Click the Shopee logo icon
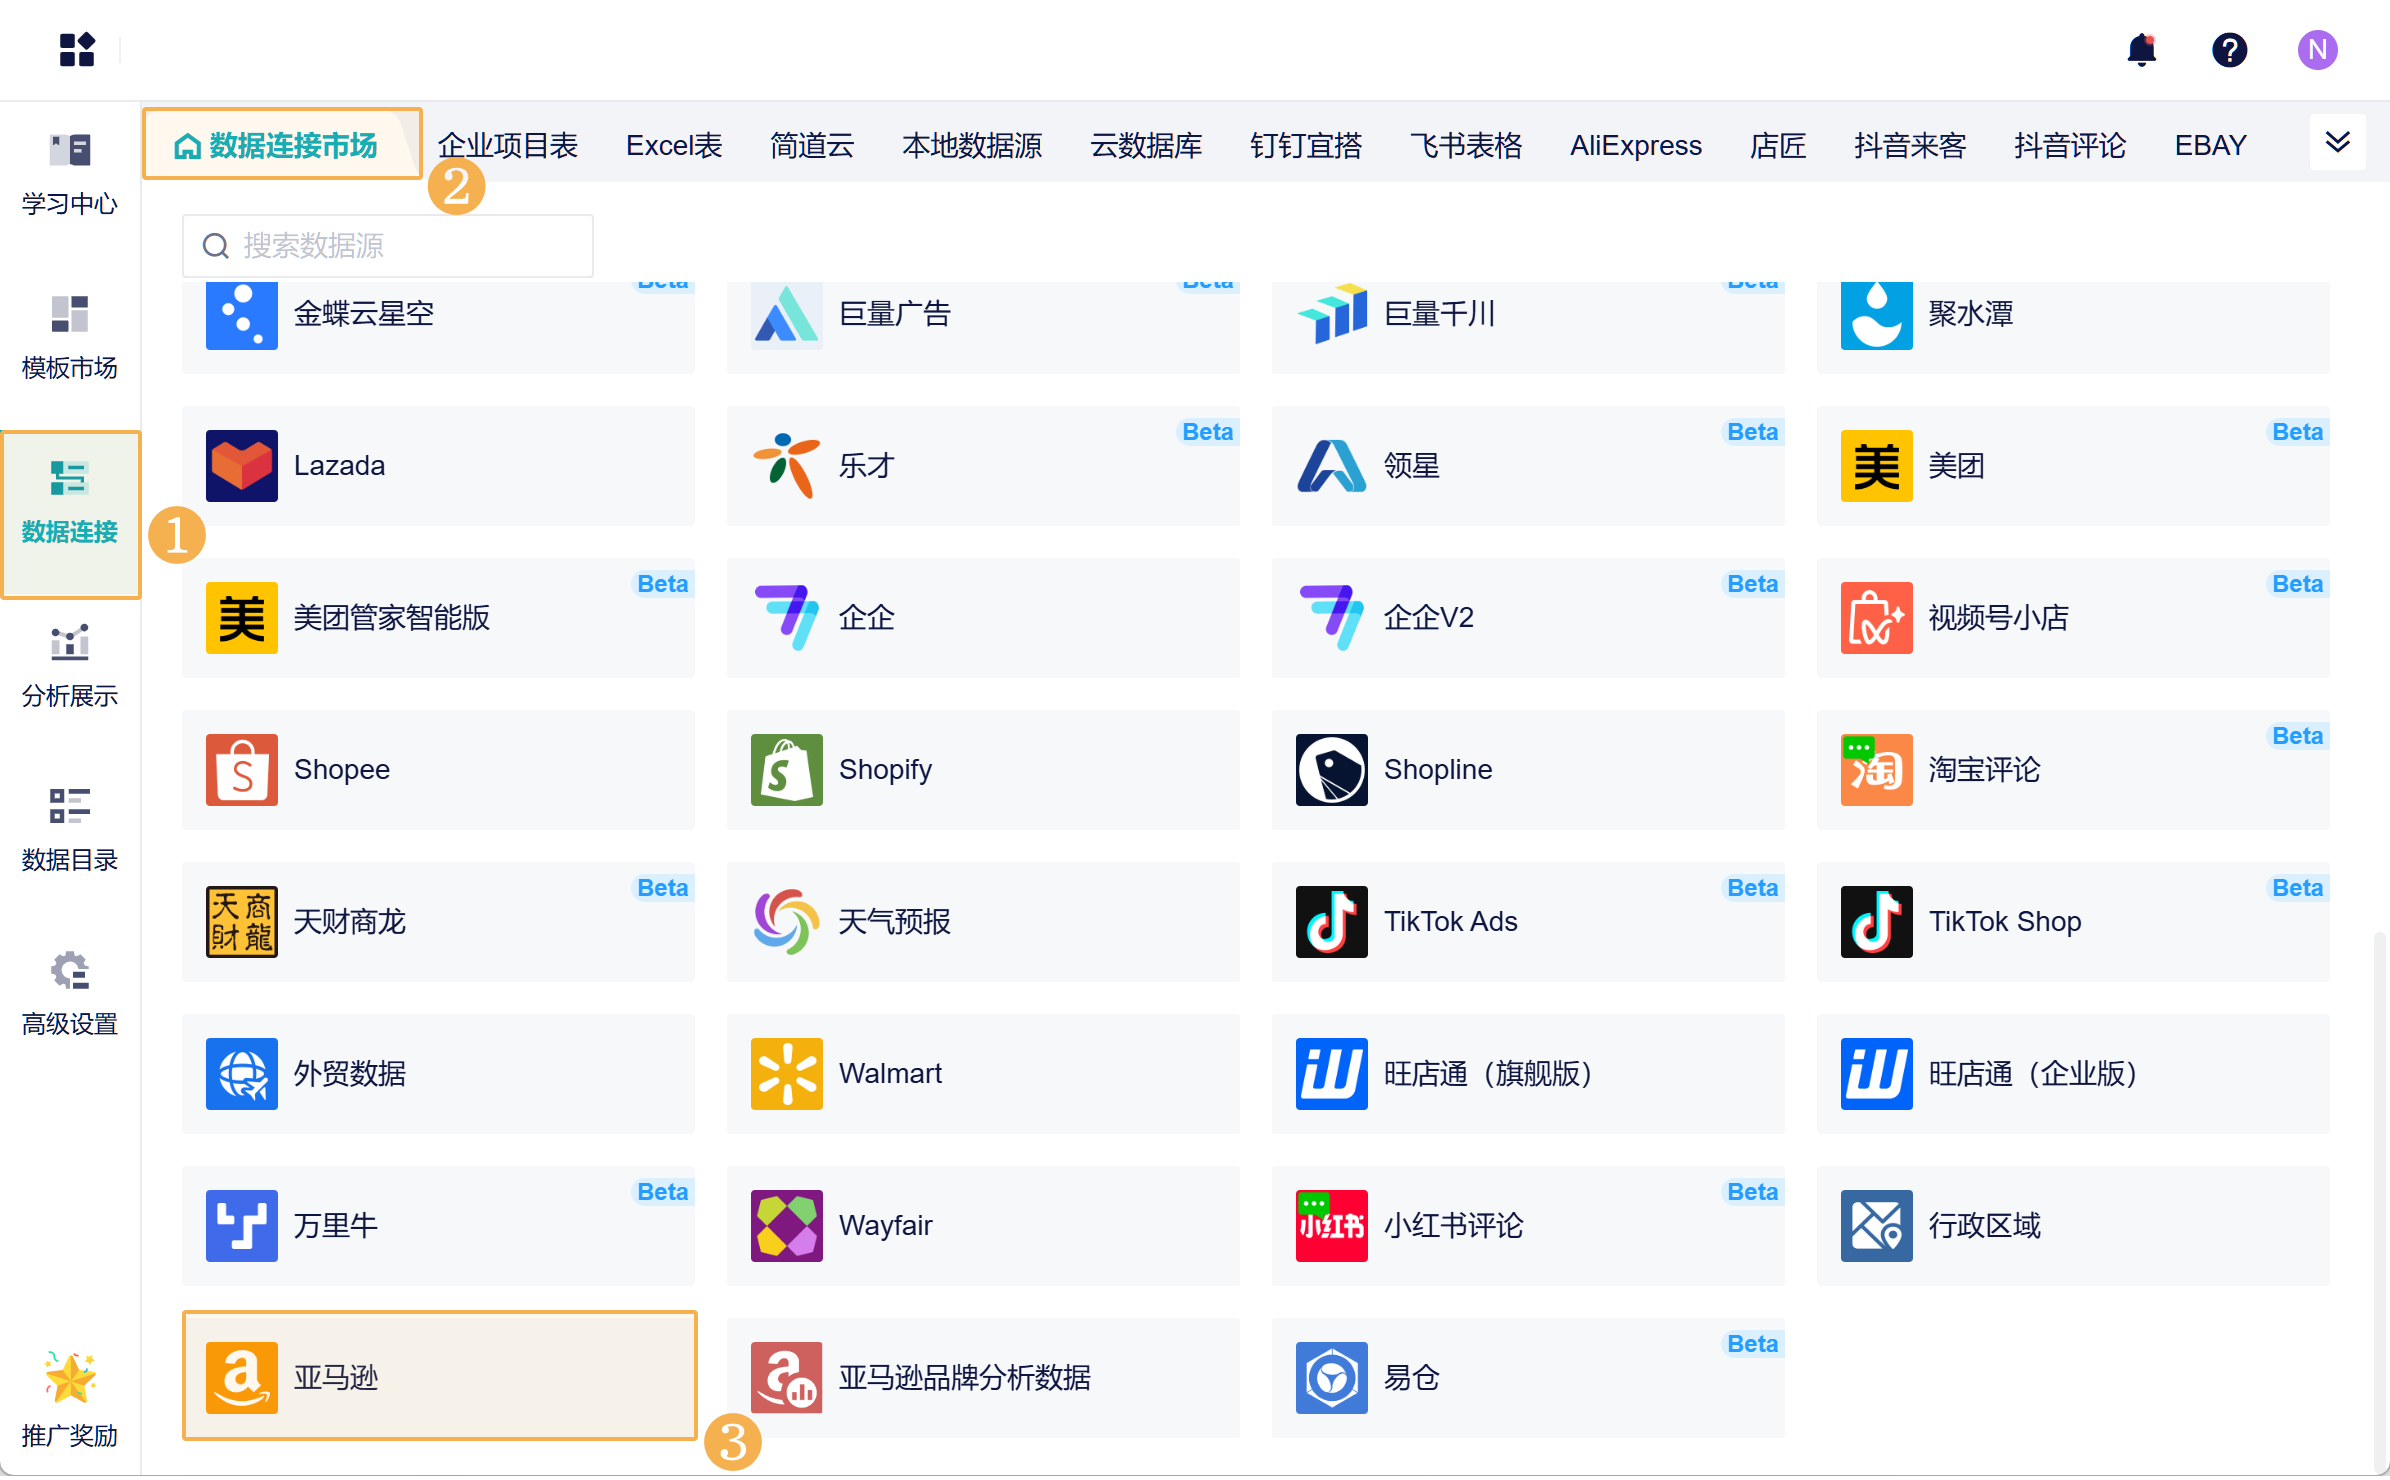Viewport: 2390px width, 1480px height. [x=242, y=770]
